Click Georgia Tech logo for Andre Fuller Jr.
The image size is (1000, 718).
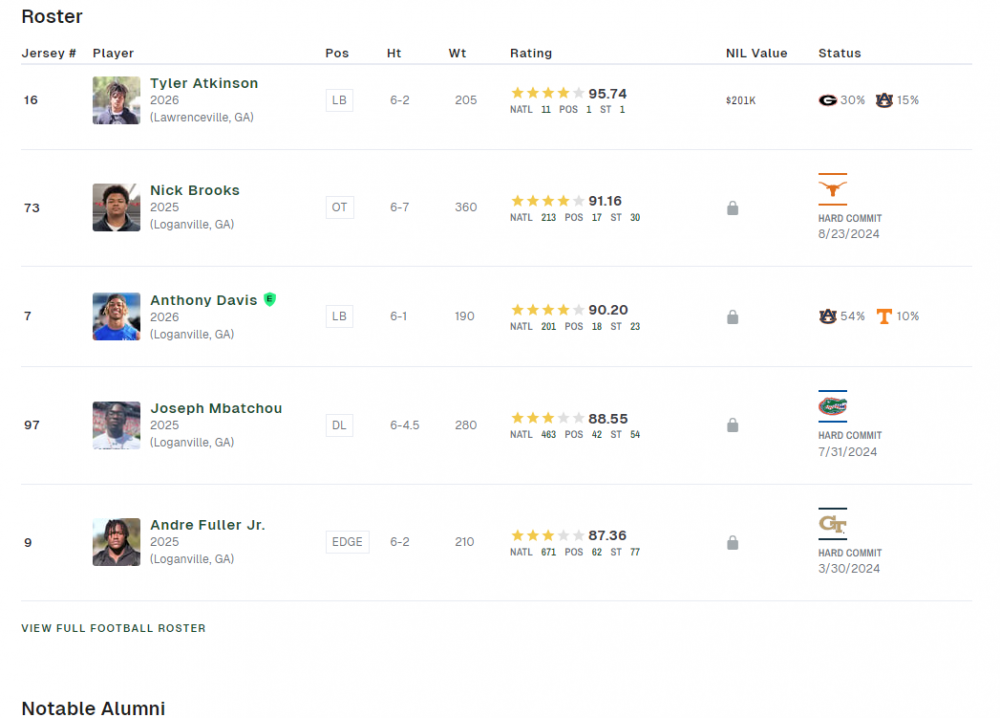pos(832,523)
